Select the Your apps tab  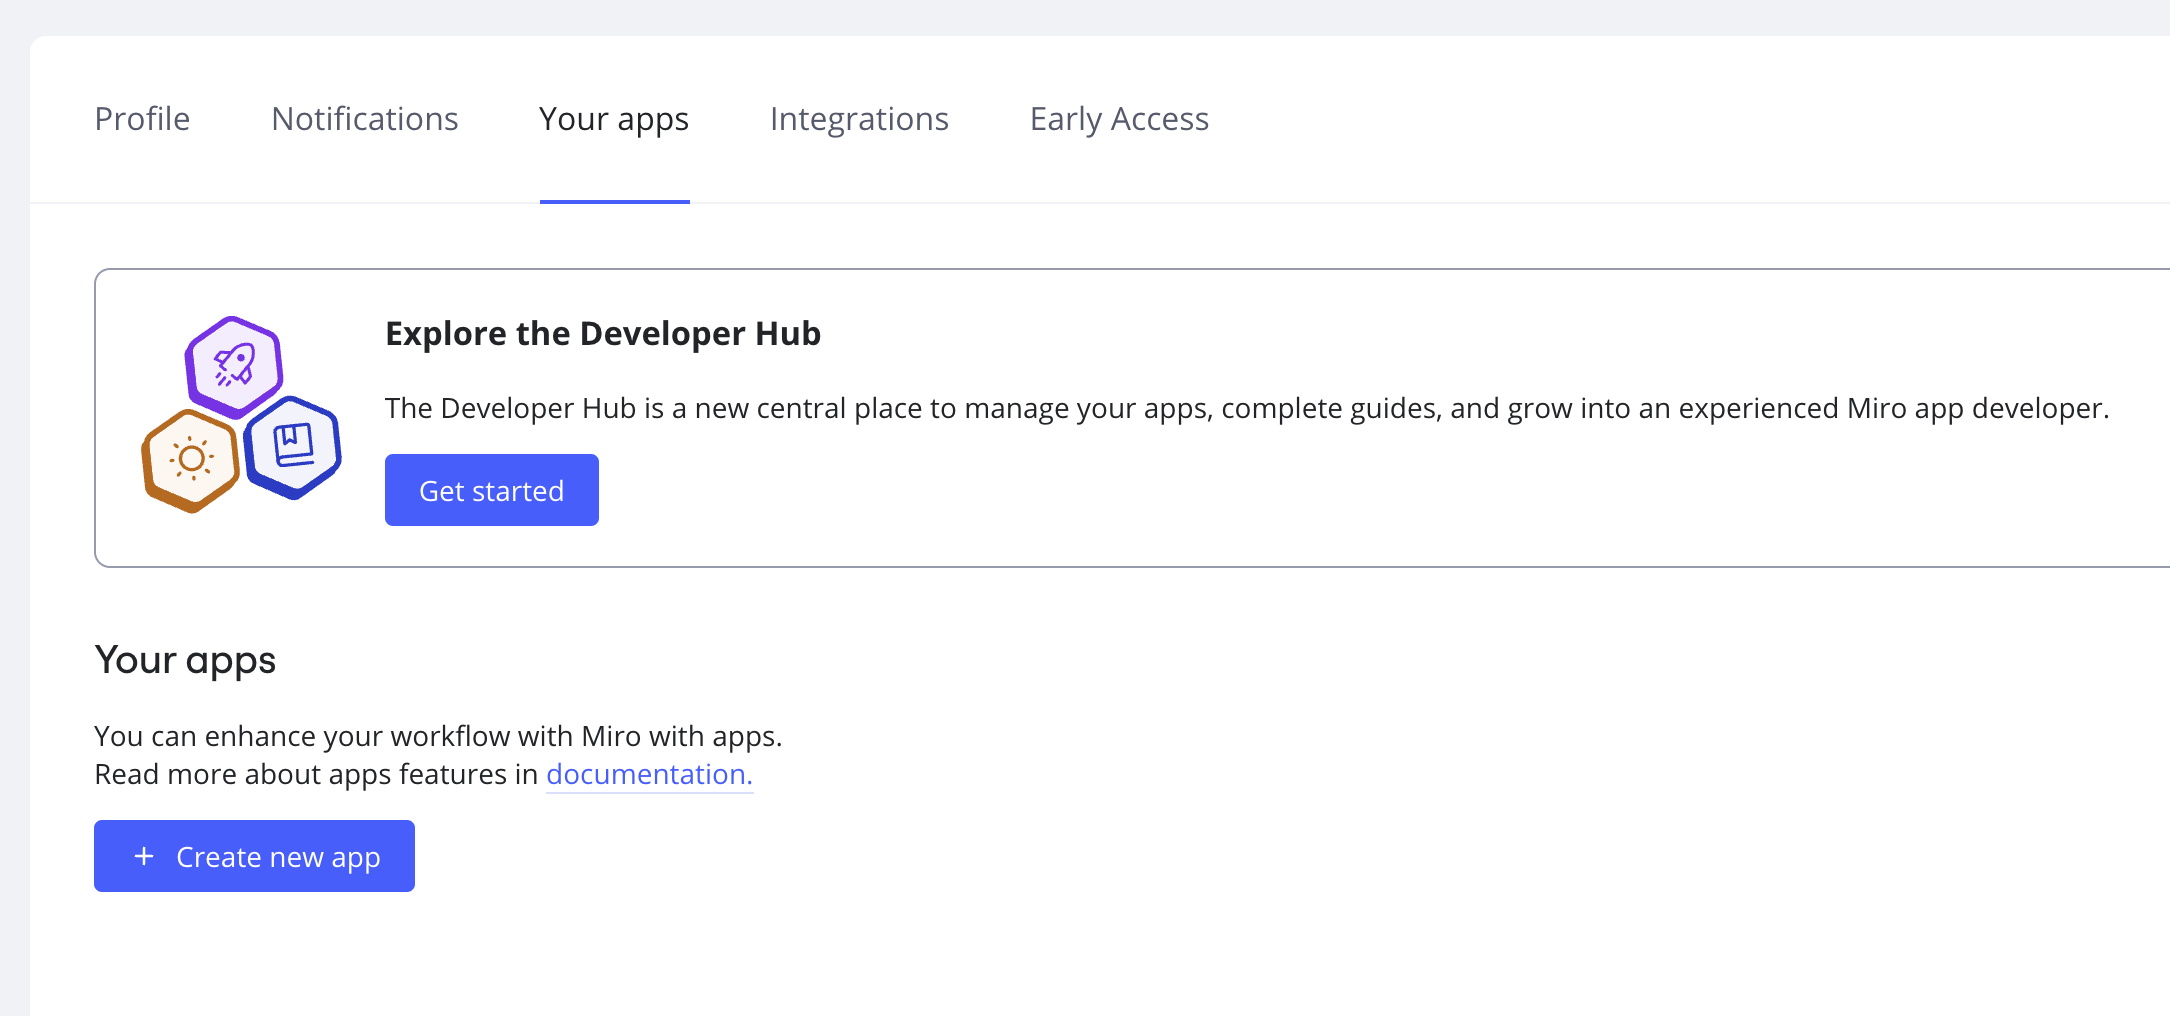point(614,119)
